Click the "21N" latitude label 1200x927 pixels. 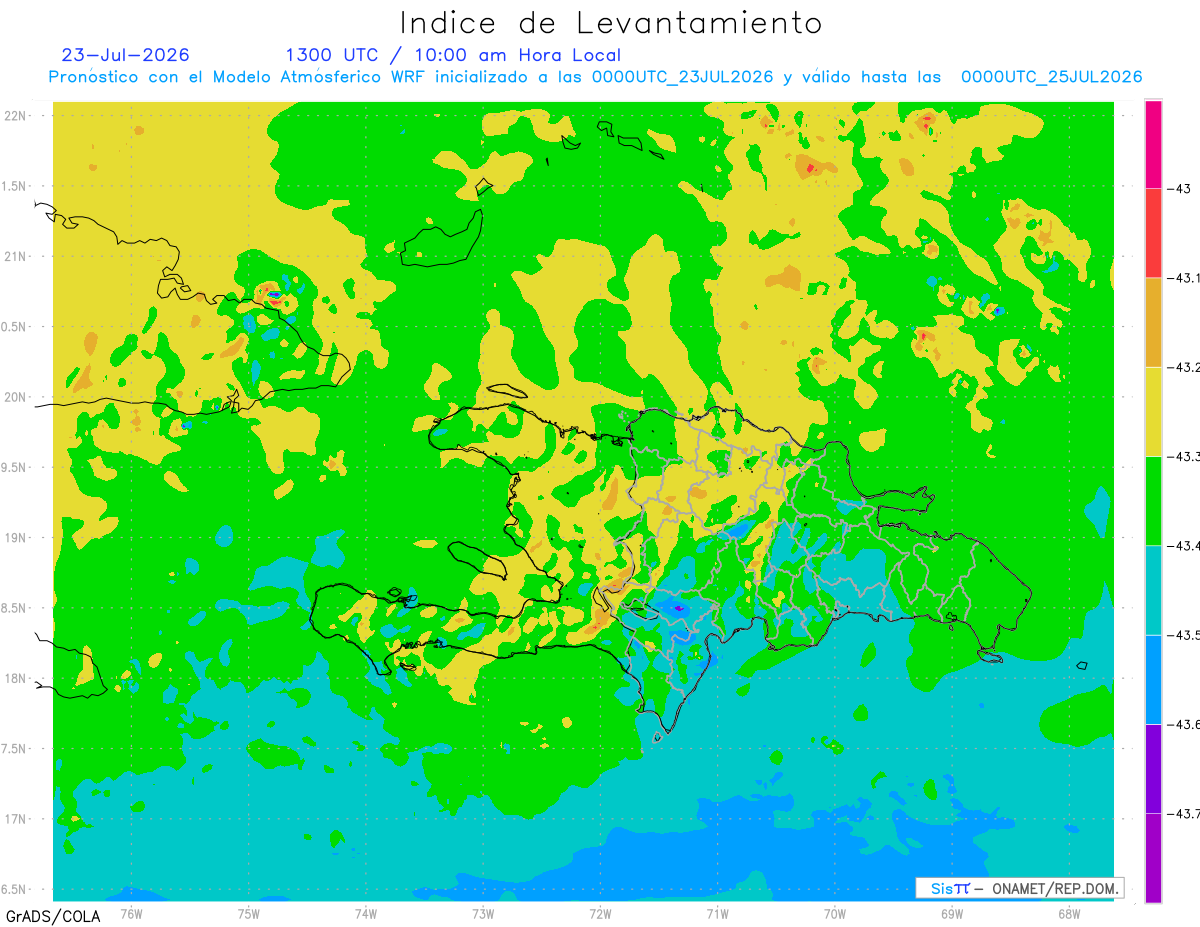tap(16, 256)
